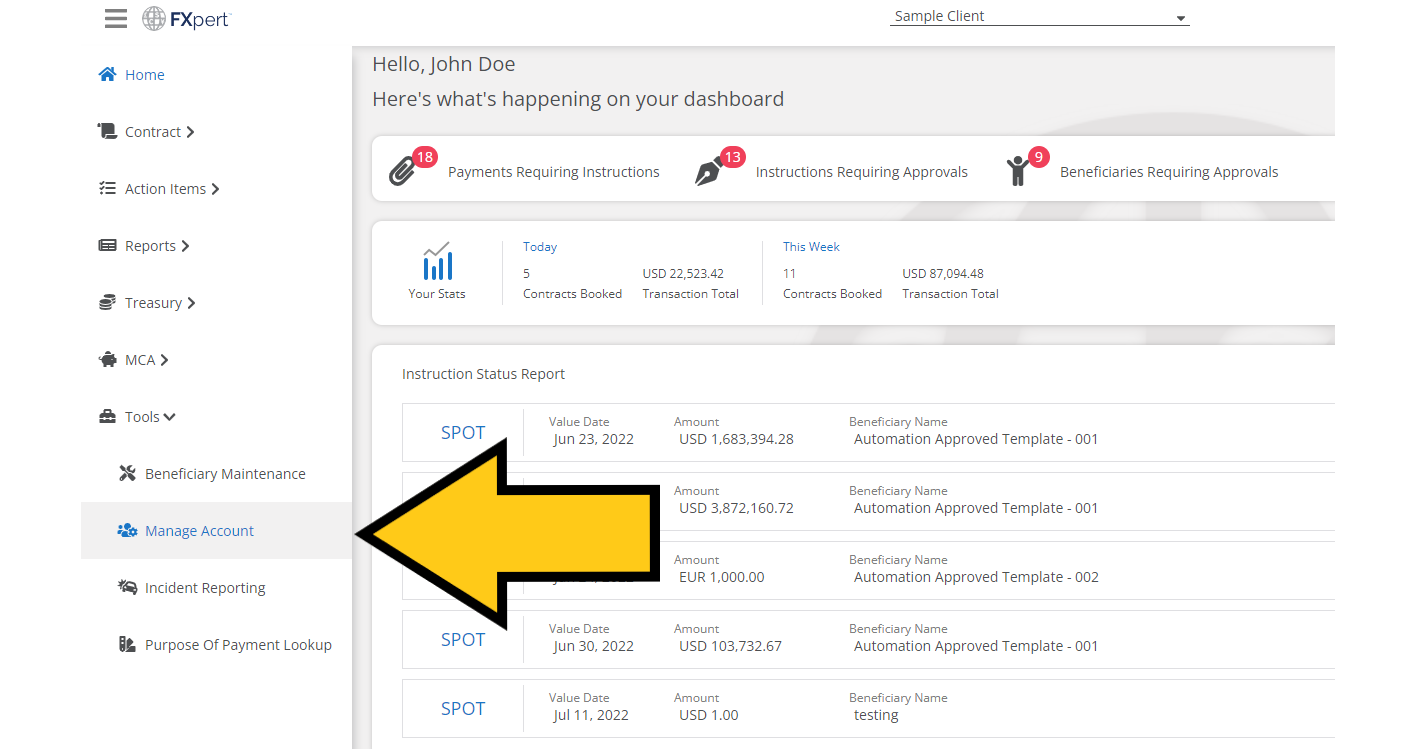Expand the Treasury menu chevron

(191, 303)
